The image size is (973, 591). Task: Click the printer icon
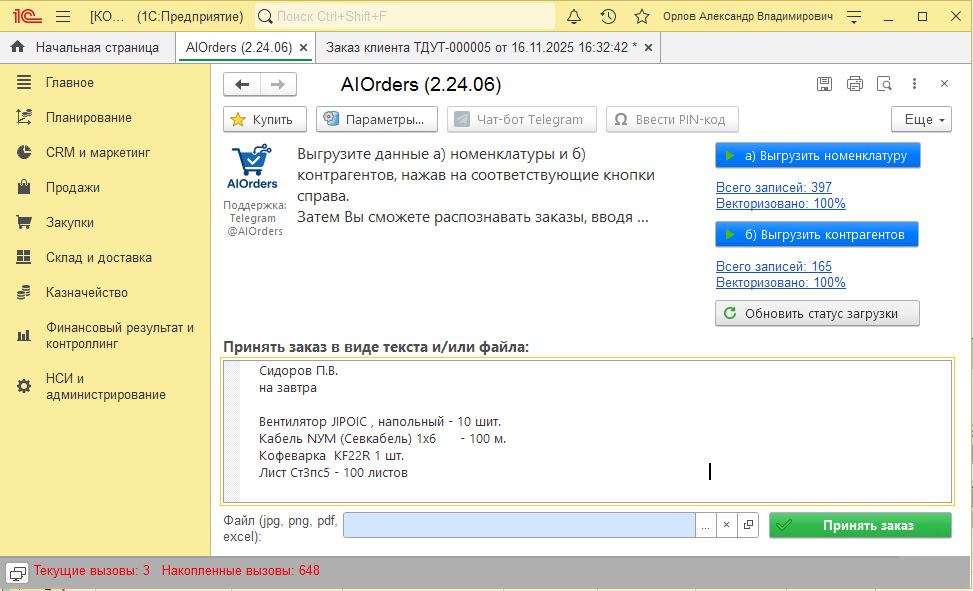point(854,84)
